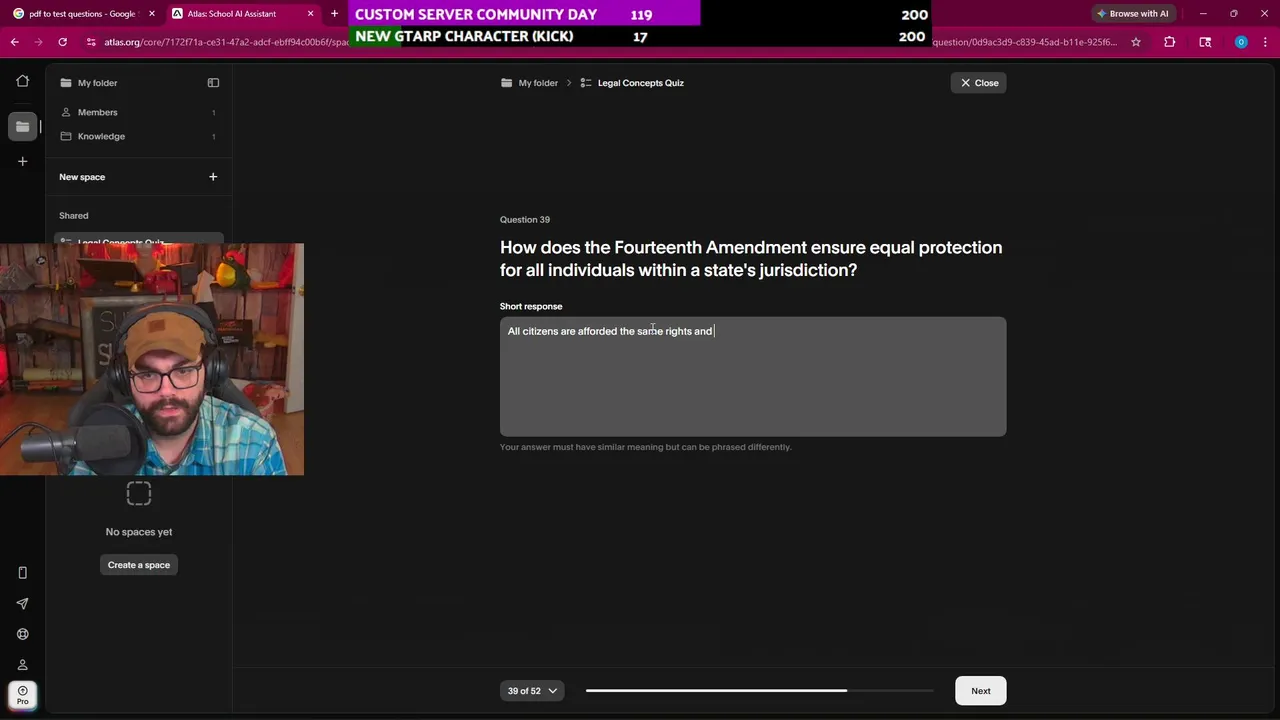The height and width of the screenshot is (720, 1280).
Task: Click the Knowledge count value
Action: tap(213, 136)
